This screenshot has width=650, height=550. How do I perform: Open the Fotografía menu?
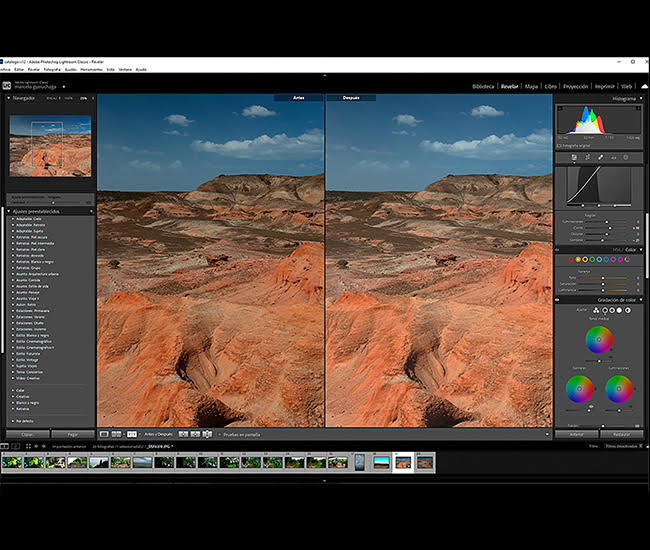[51, 69]
